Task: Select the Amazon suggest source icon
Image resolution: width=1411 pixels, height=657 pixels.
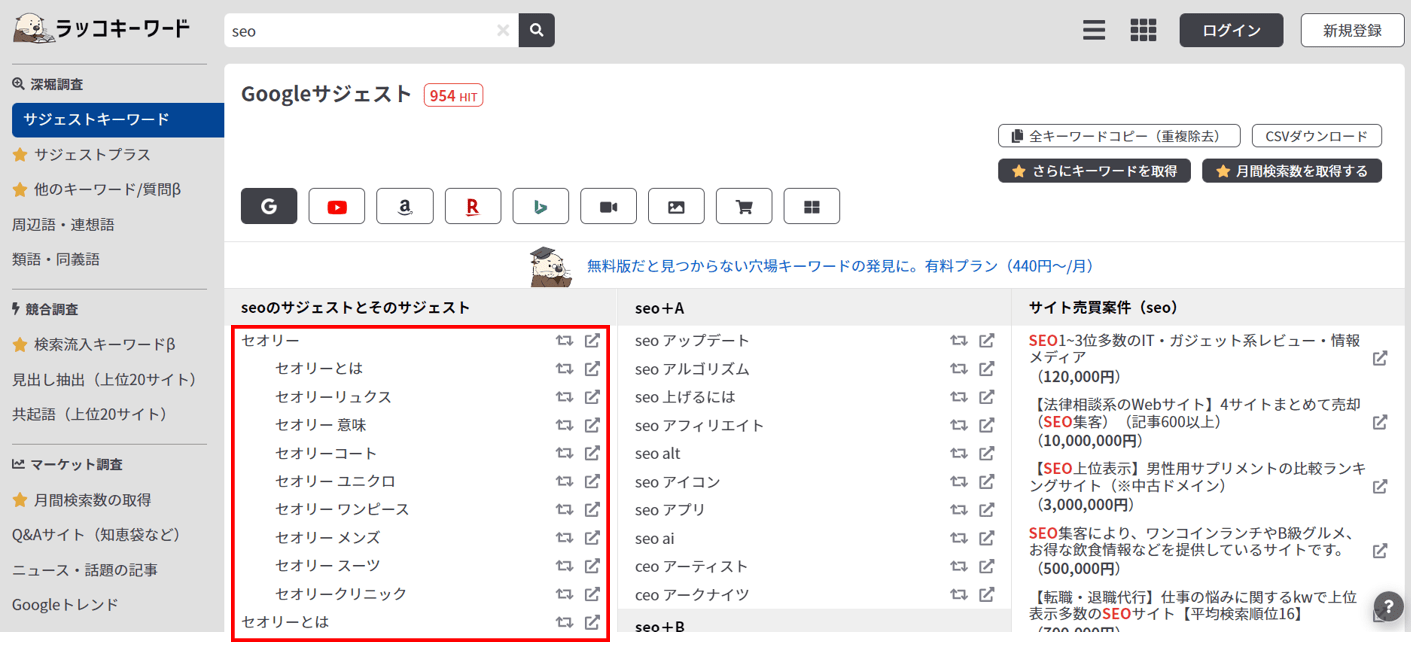Action: tap(404, 207)
